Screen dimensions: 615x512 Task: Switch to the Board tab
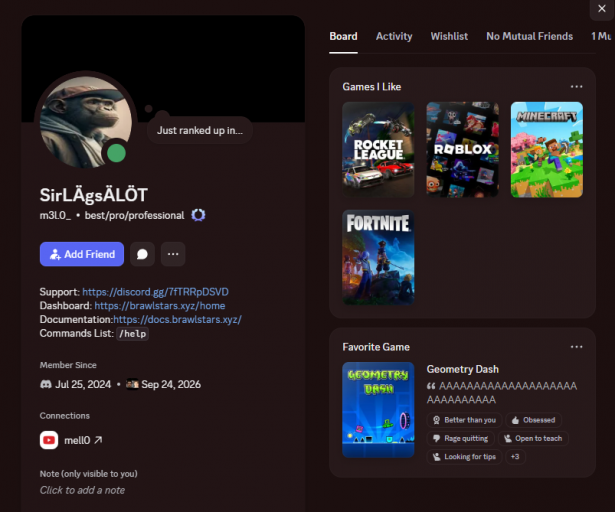pos(343,36)
